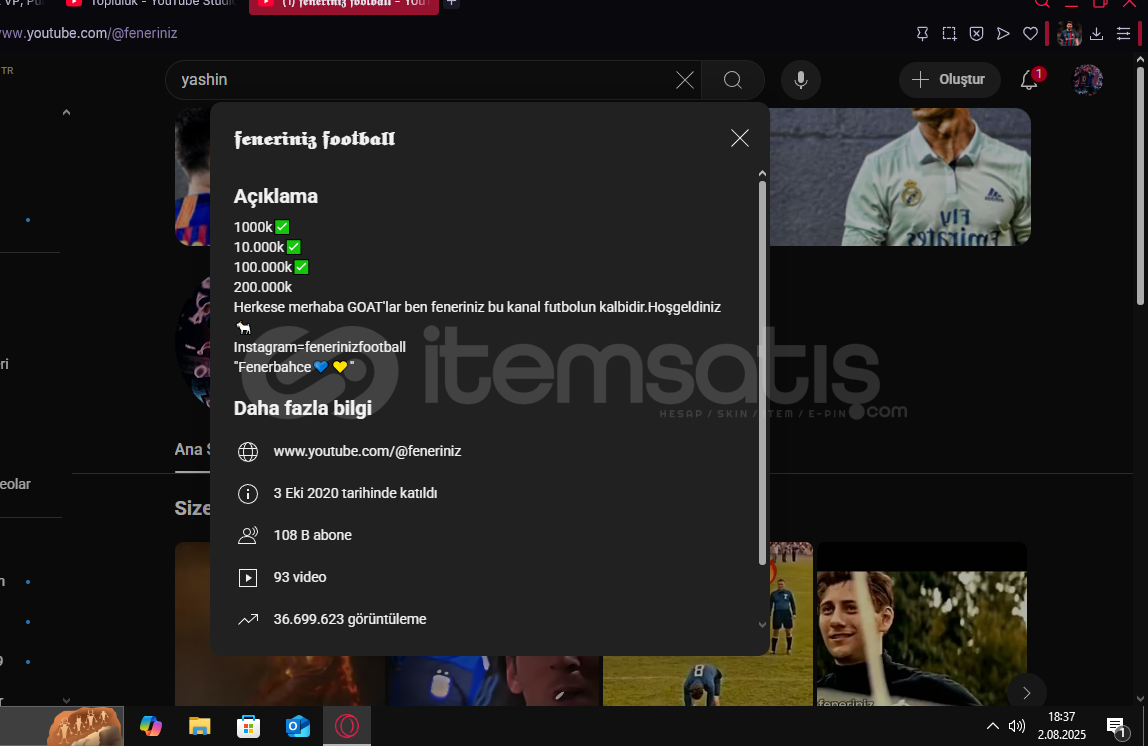Click the dialog scrollbar up arrow
1148x746 pixels.
coord(762,174)
